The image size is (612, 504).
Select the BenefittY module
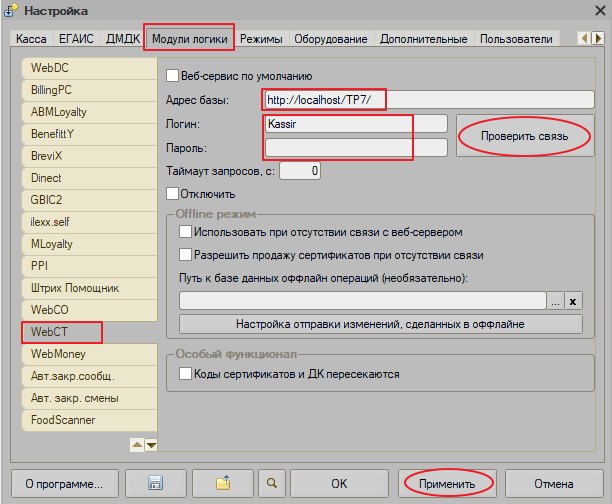90,134
